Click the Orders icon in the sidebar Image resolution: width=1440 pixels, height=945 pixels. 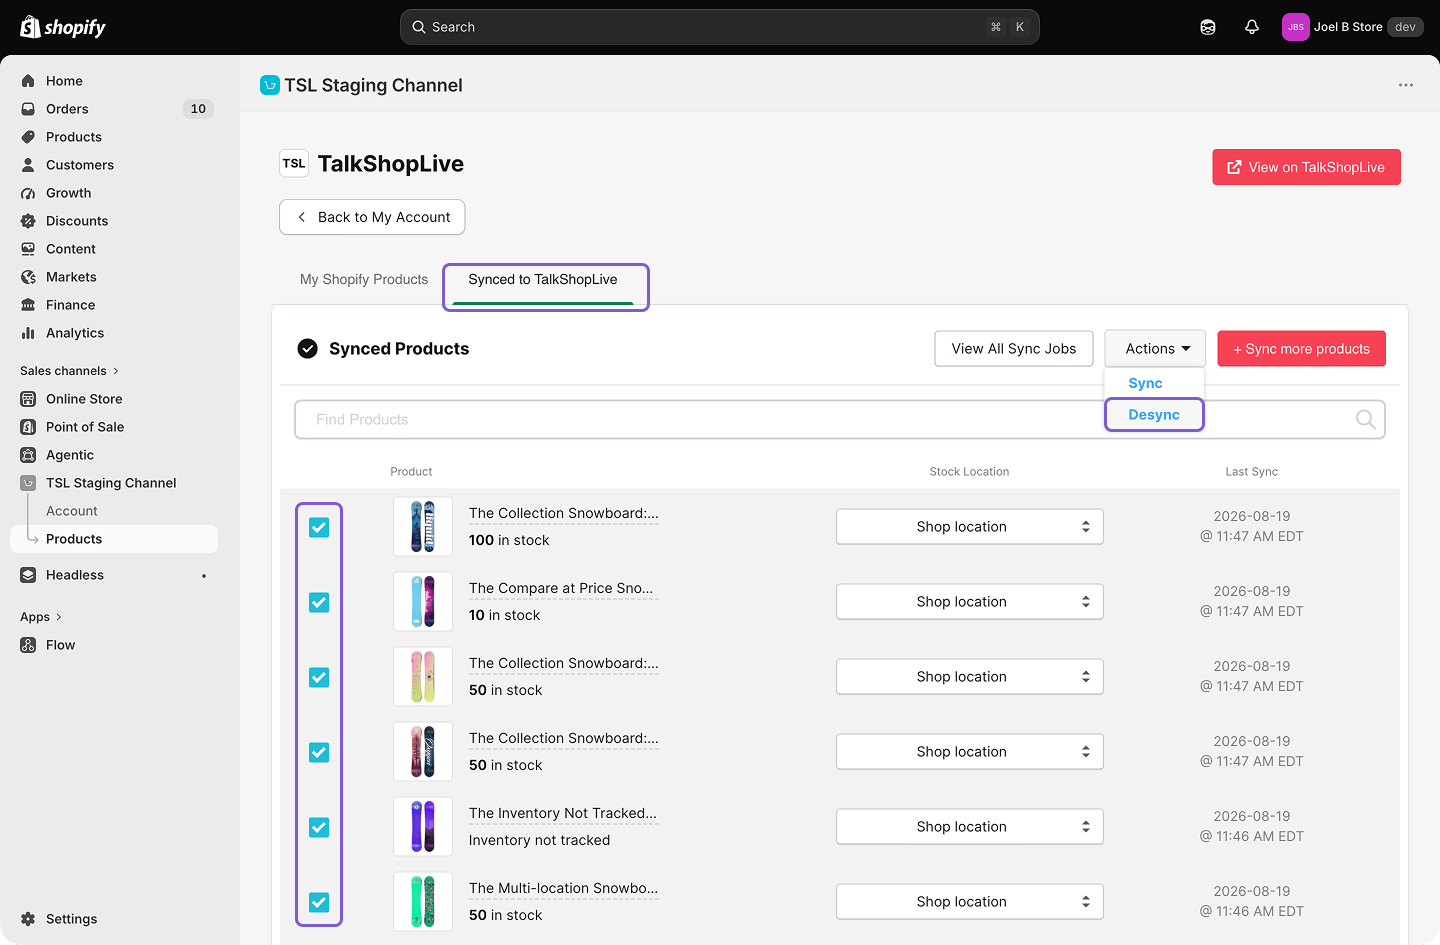[28, 109]
